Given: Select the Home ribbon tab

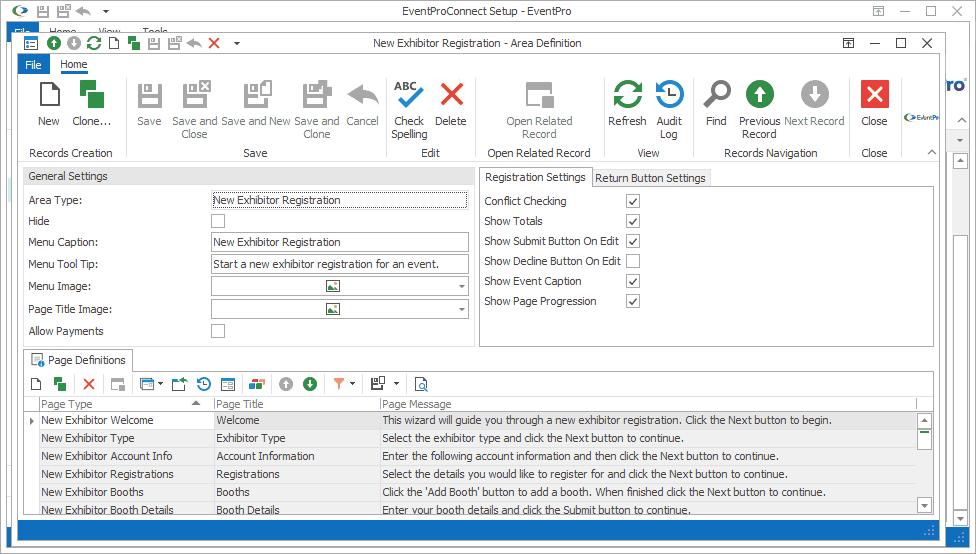Looking at the screenshot, I should click(x=73, y=64).
